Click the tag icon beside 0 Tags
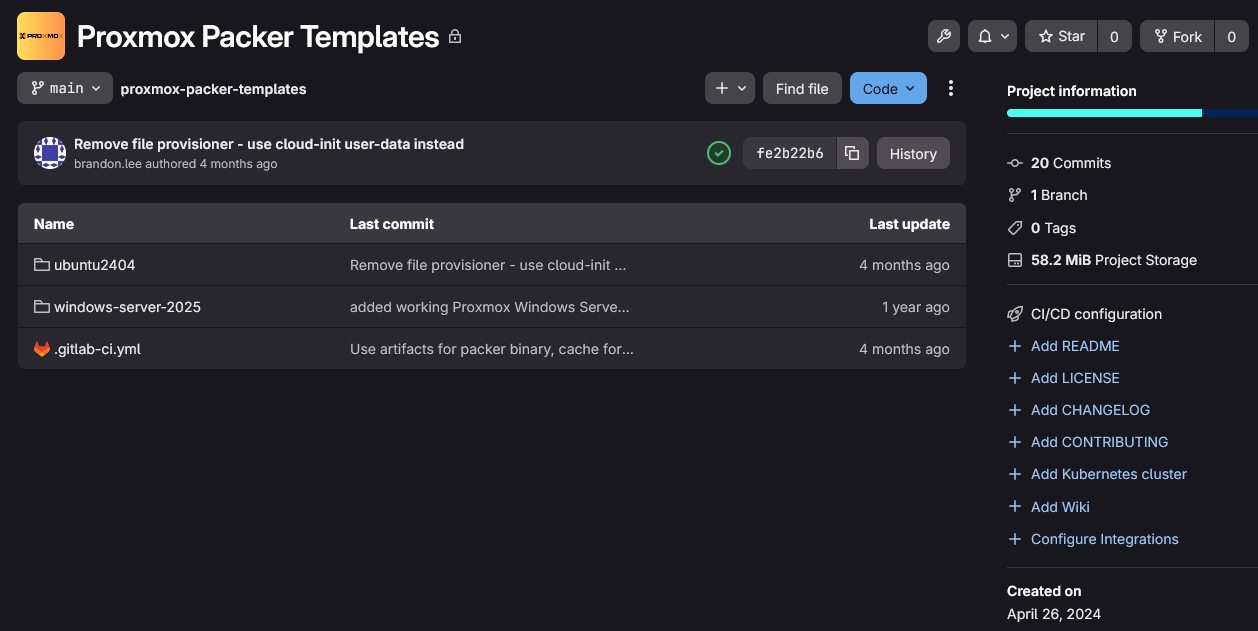 1015,228
